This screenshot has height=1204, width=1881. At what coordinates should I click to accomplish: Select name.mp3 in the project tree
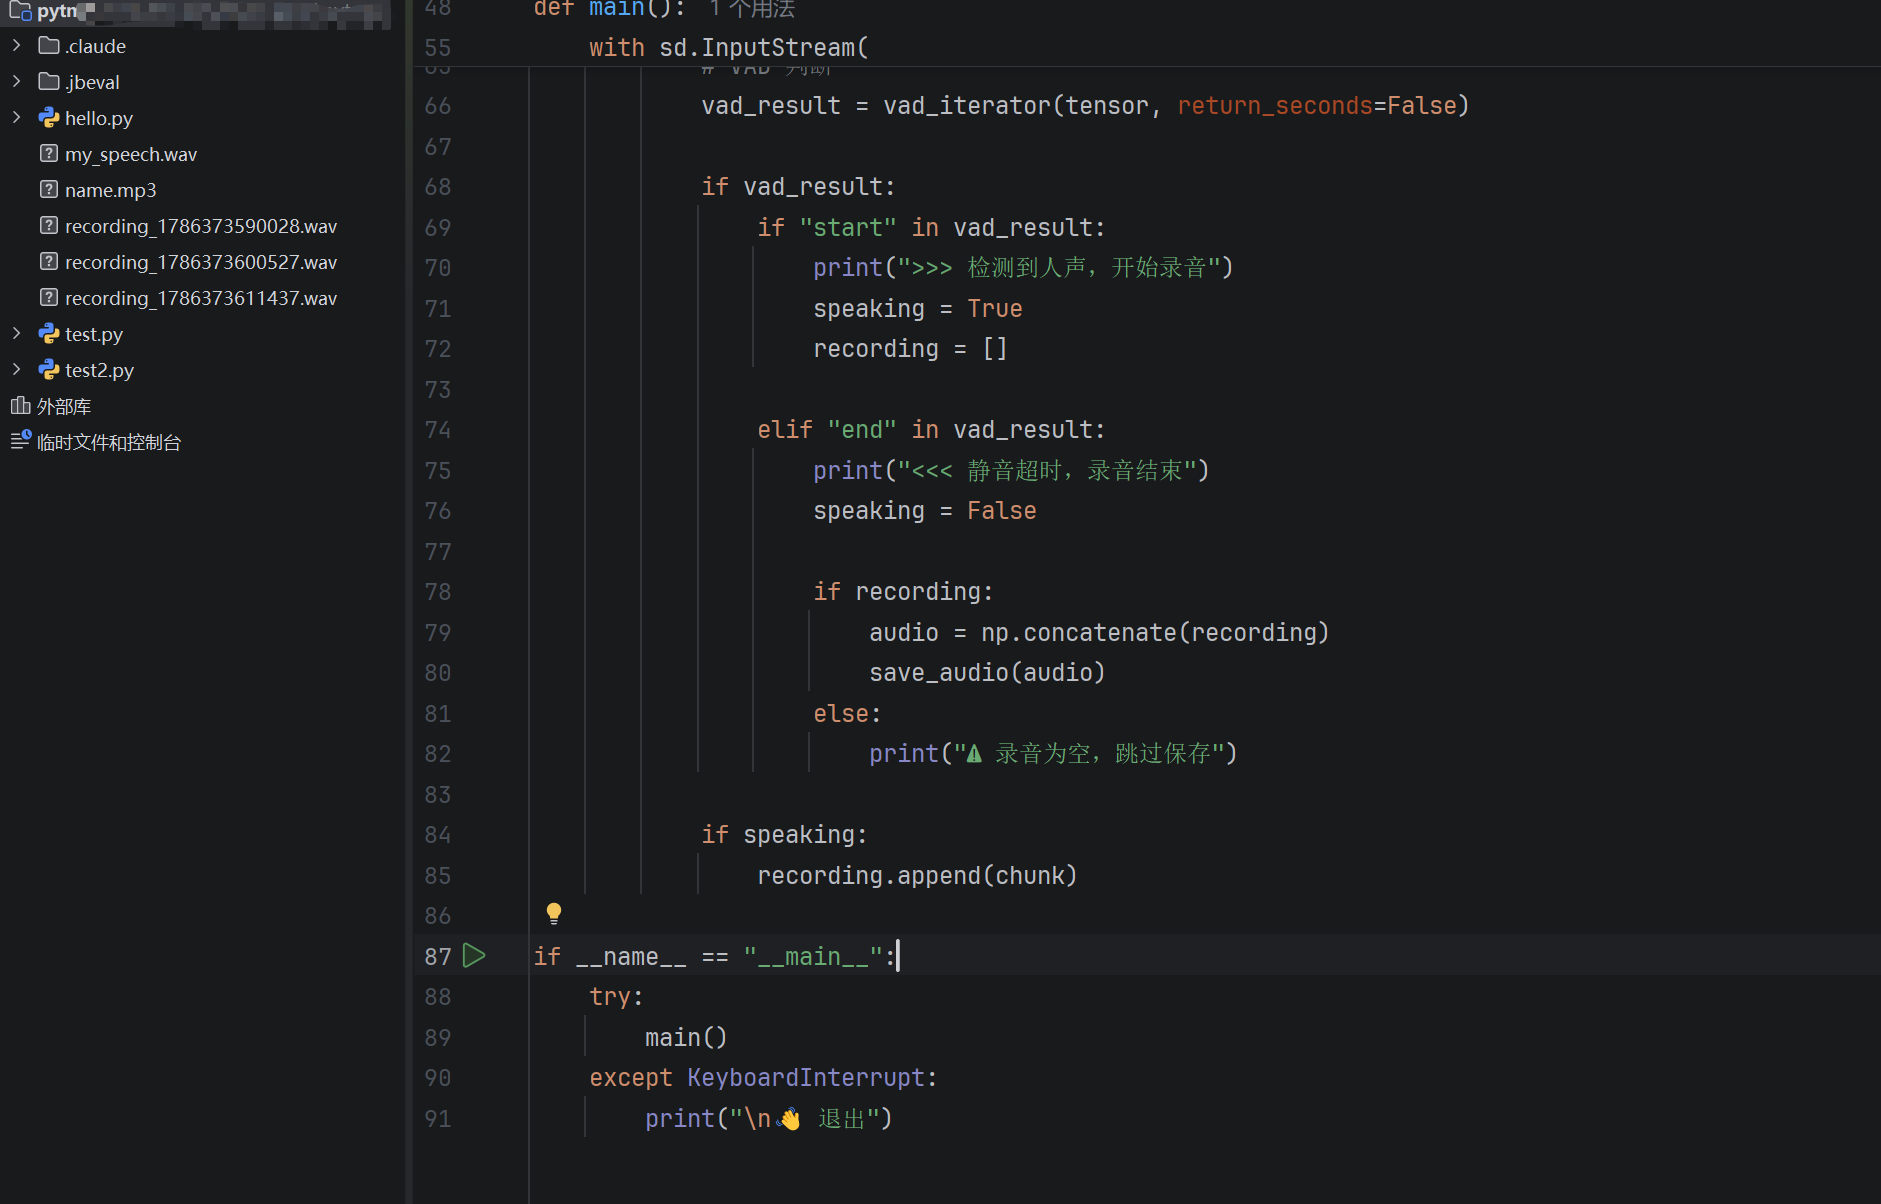tap(111, 190)
